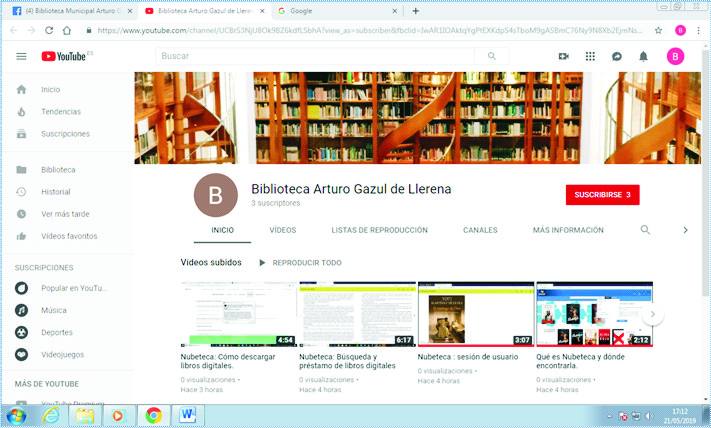
Task: Open Historial in the sidebar
Action: pos(56,192)
